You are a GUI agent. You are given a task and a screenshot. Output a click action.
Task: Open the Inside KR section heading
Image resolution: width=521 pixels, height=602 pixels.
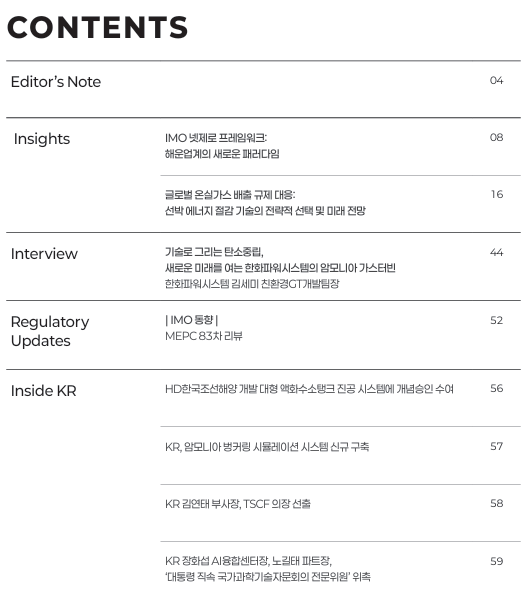point(43,391)
